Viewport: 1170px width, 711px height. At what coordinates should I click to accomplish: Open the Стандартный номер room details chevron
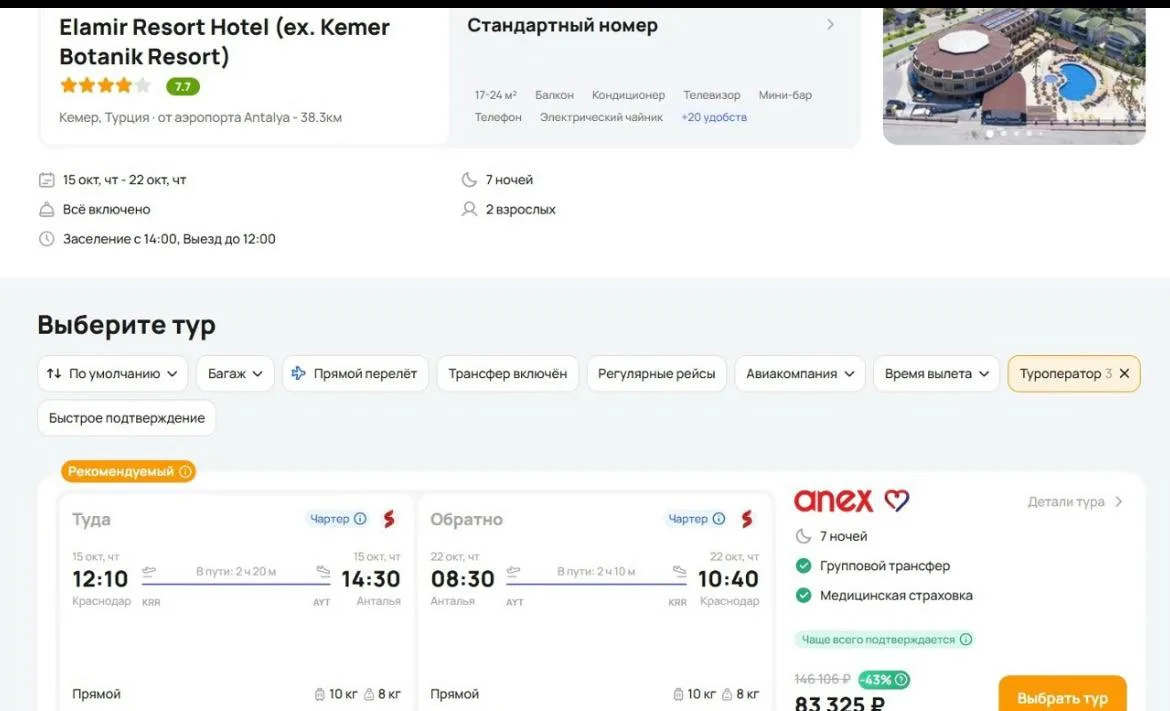tap(830, 25)
